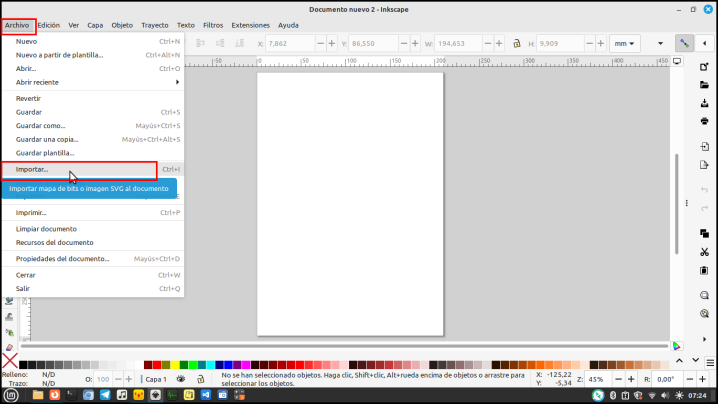718x404 pixels.
Task: Open the palette options hamburger menu
Action: point(710,363)
